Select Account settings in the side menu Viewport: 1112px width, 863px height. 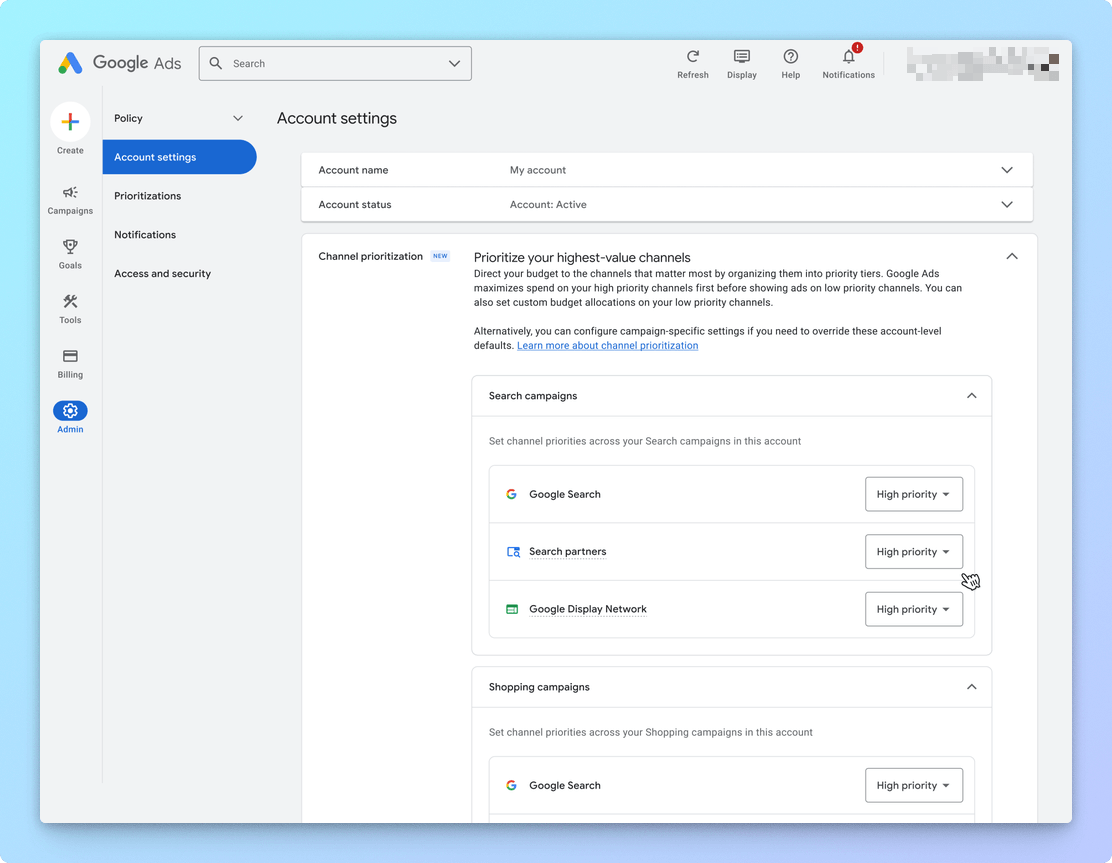pyautogui.click(x=179, y=157)
